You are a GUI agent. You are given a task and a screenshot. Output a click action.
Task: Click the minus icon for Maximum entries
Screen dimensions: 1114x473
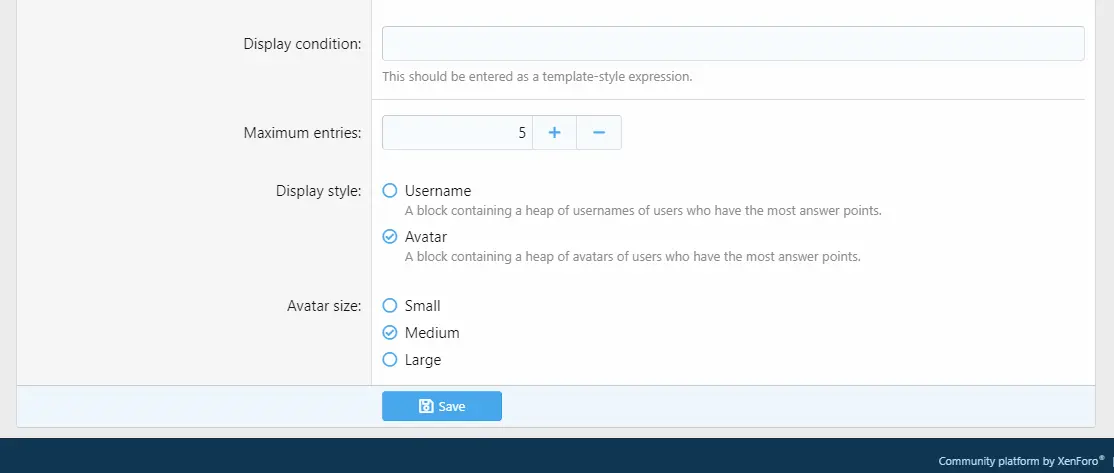[599, 133]
